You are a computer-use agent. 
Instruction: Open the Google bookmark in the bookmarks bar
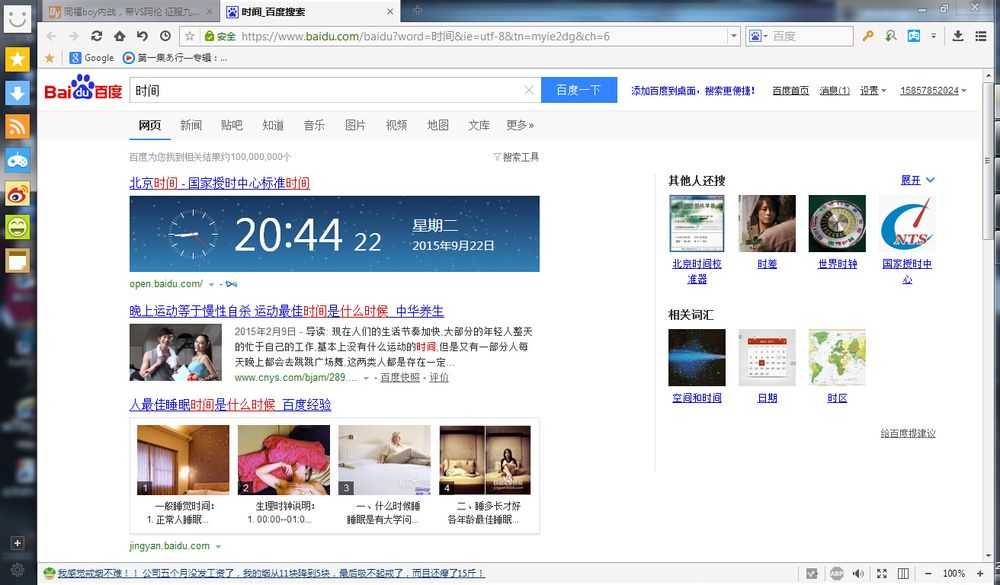click(92, 58)
